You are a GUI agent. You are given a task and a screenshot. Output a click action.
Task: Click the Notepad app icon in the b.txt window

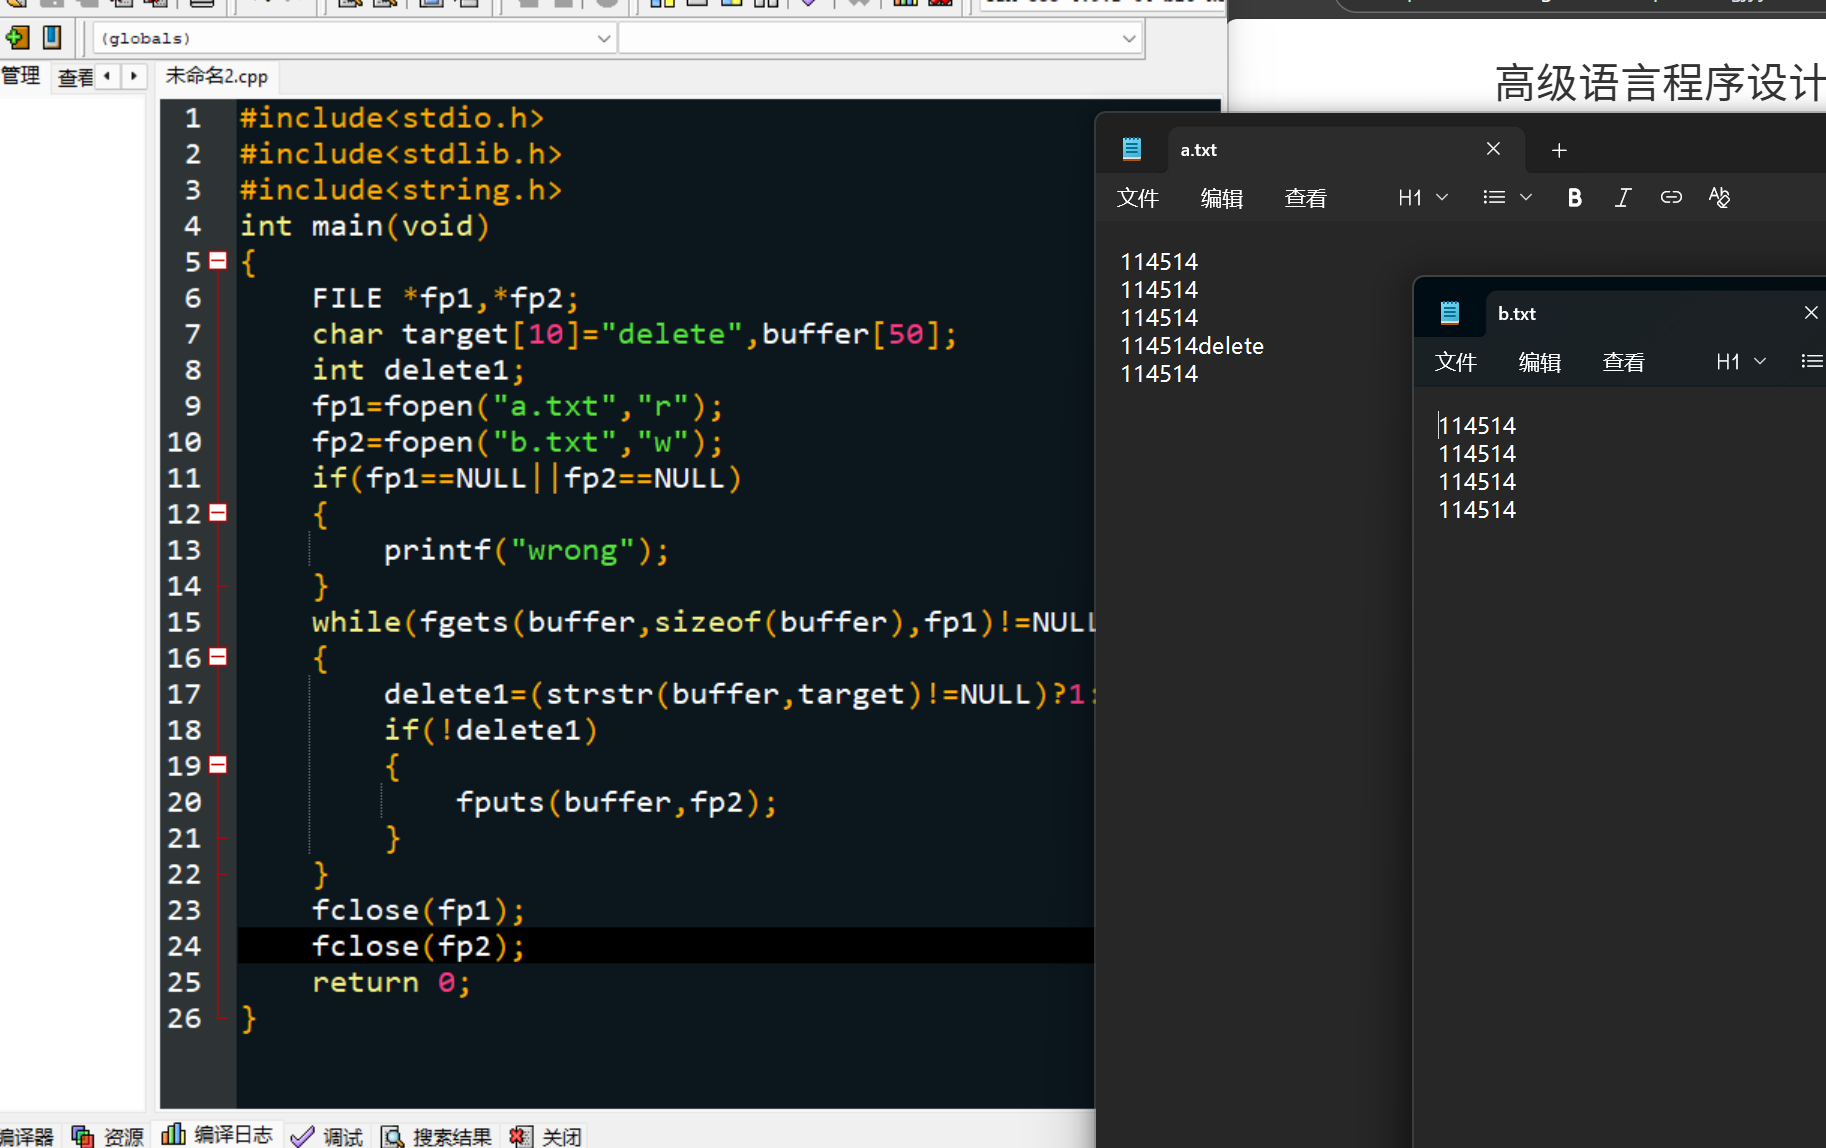[x=1450, y=313]
